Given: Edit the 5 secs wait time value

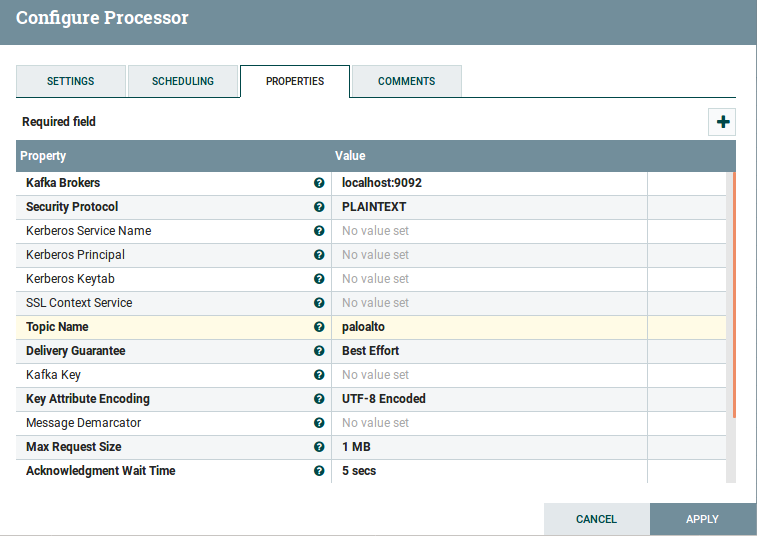Looking at the screenshot, I should click(489, 471).
